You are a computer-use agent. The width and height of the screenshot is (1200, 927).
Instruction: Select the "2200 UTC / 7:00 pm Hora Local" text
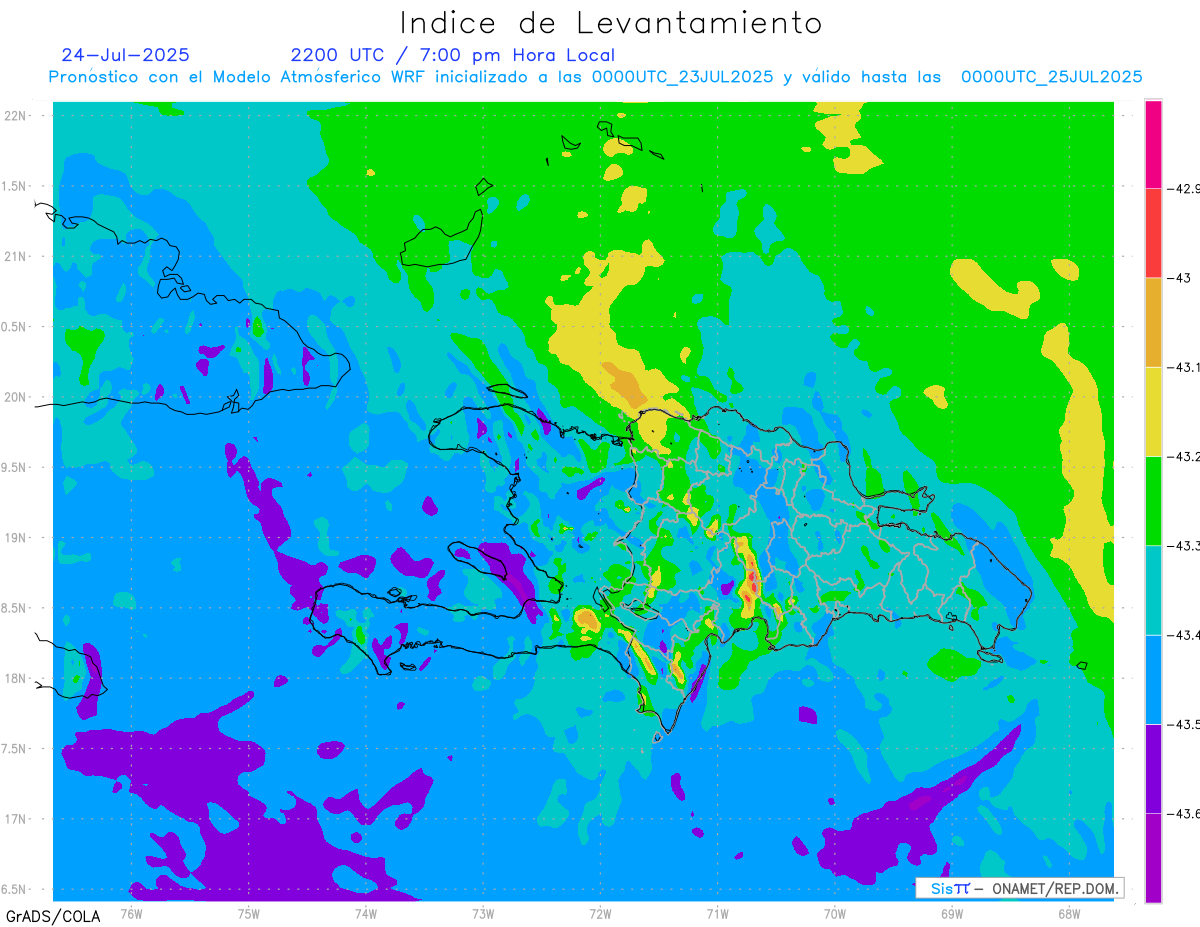click(453, 55)
